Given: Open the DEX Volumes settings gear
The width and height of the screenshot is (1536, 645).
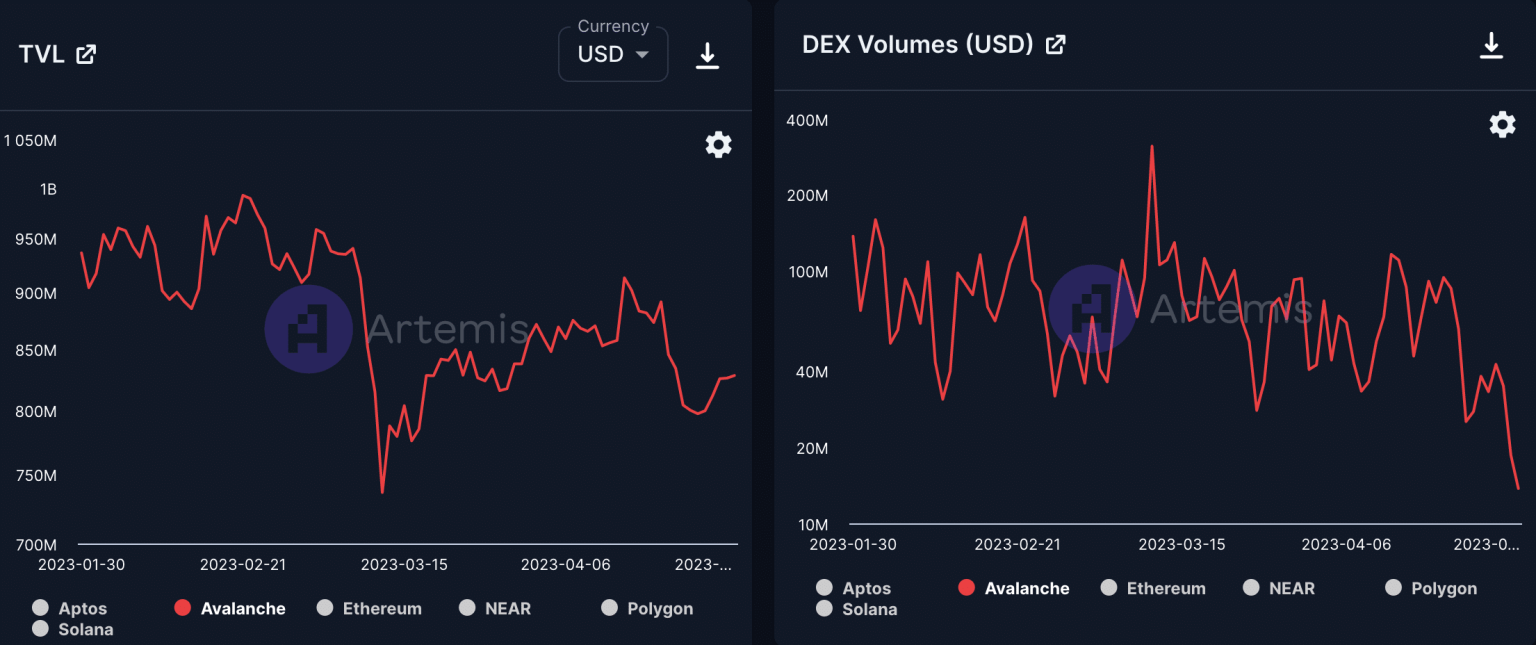Looking at the screenshot, I should click(1502, 124).
